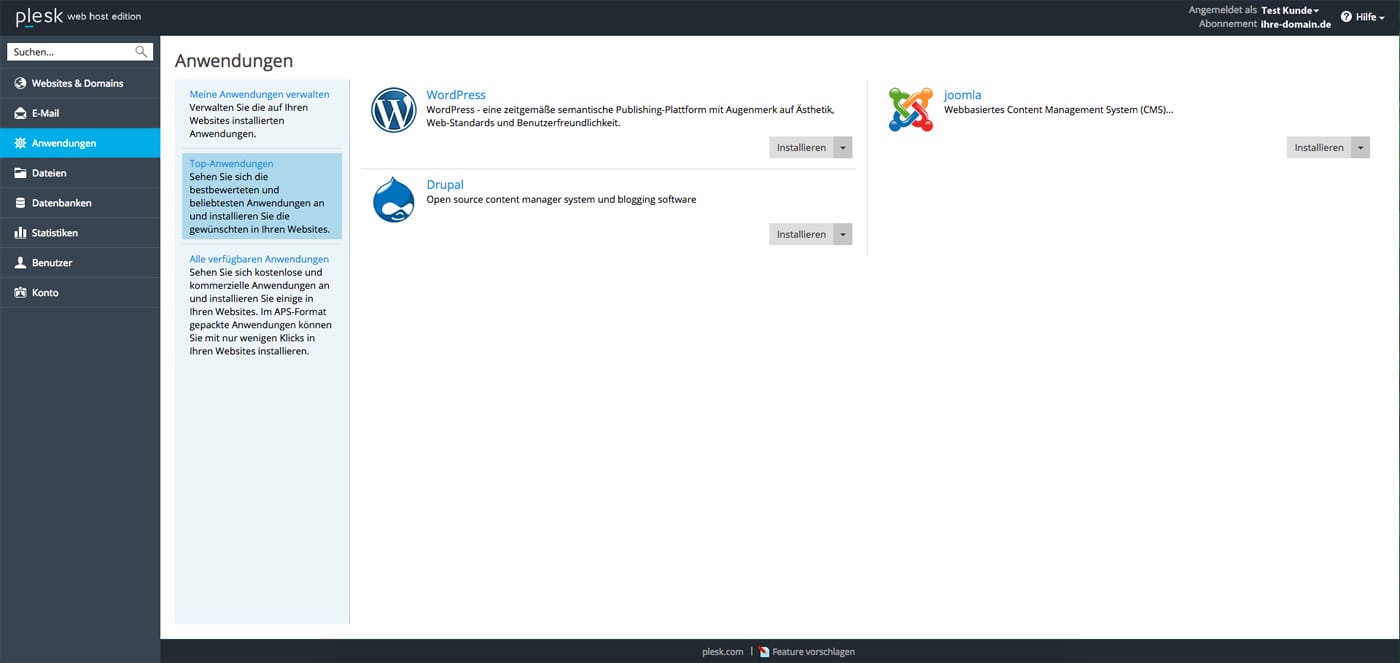Open Datenbanken in the sidebar
Viewport: 1400px width, 663px height.
tap(80, 203)
